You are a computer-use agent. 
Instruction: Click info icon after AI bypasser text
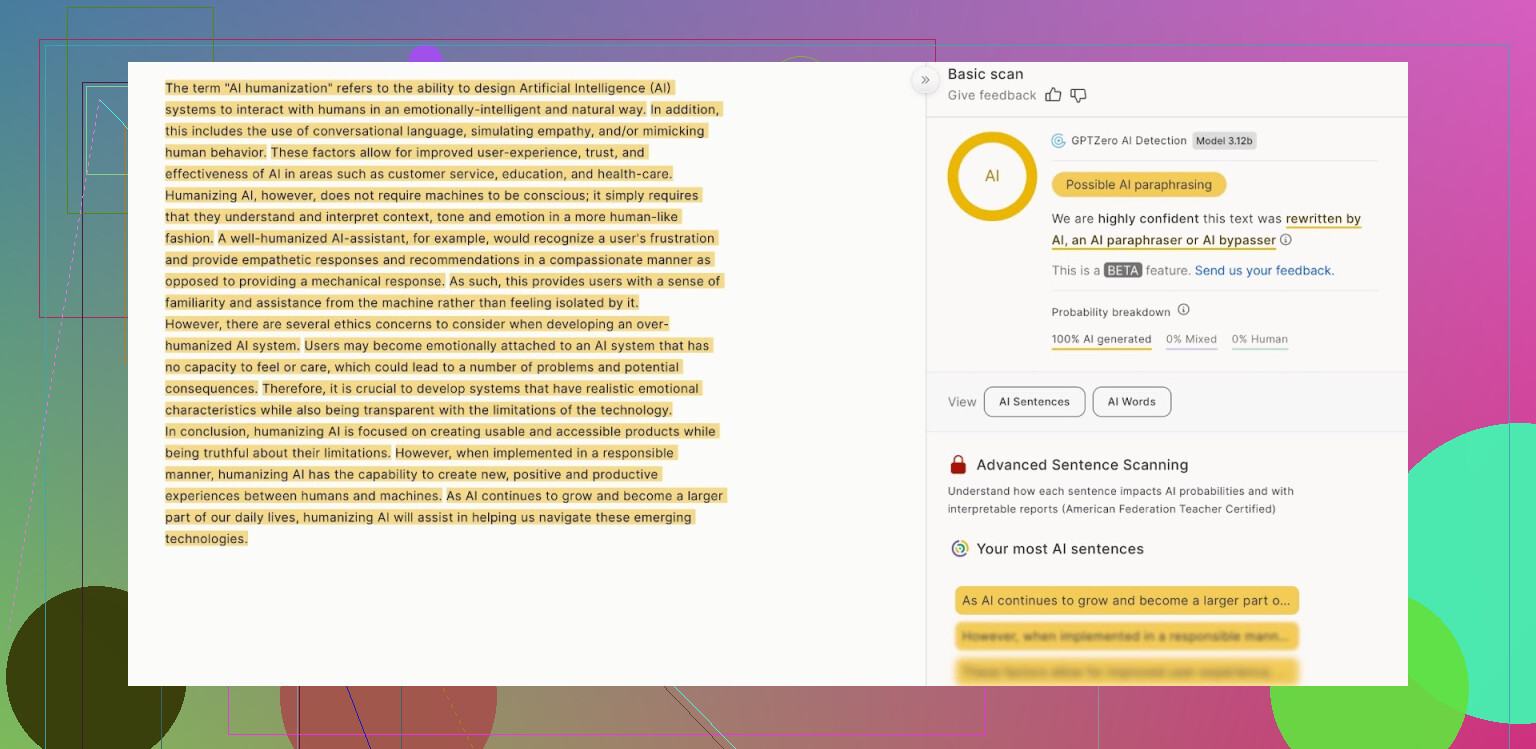point(1286,240)
